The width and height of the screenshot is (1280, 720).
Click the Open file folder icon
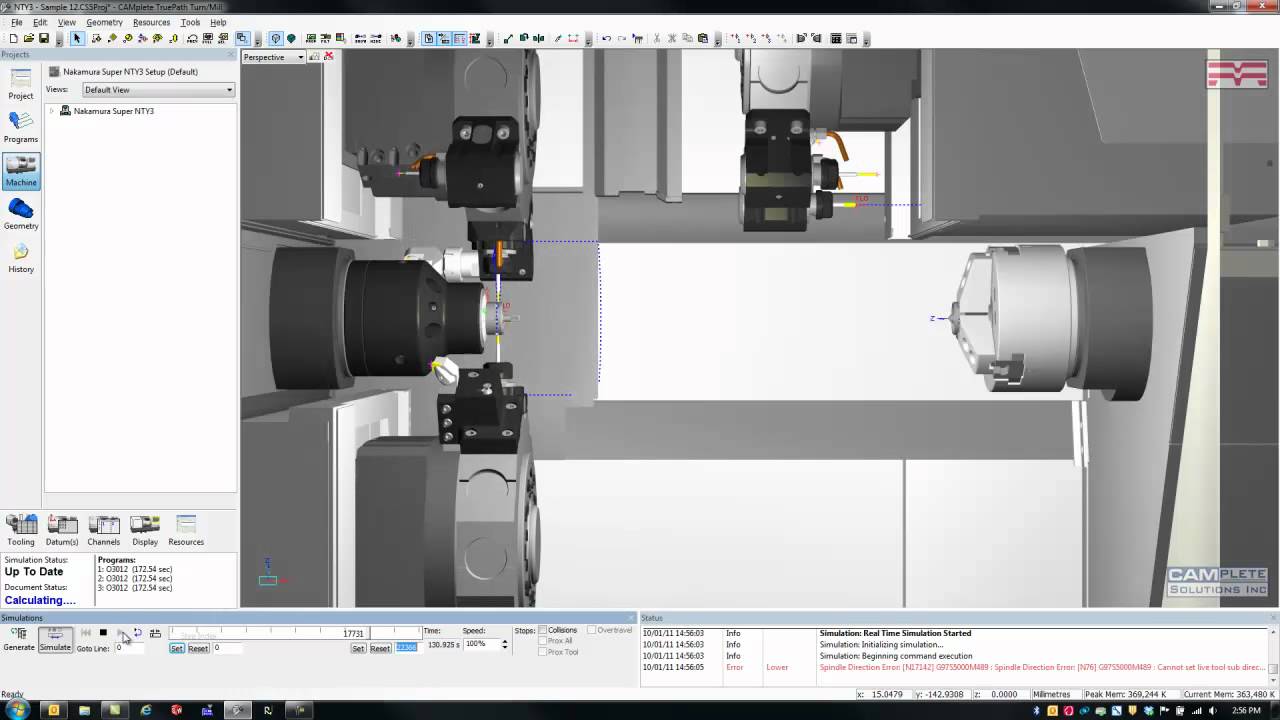coord(29,39)
